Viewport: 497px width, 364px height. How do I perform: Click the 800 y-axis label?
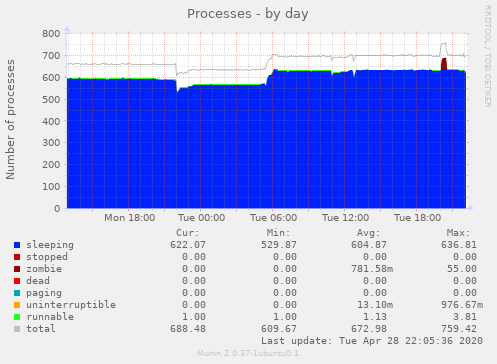(x=51, y=34)
